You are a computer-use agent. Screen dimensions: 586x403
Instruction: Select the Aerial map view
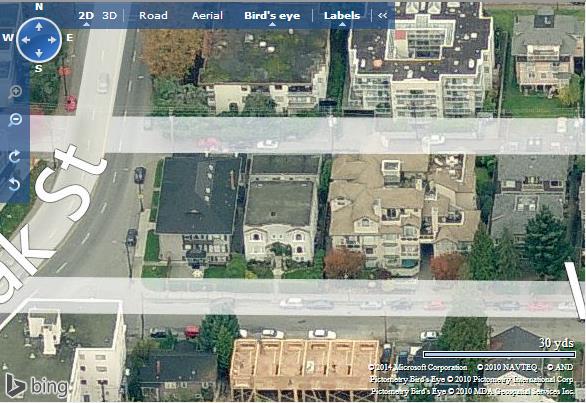(207, 16)
